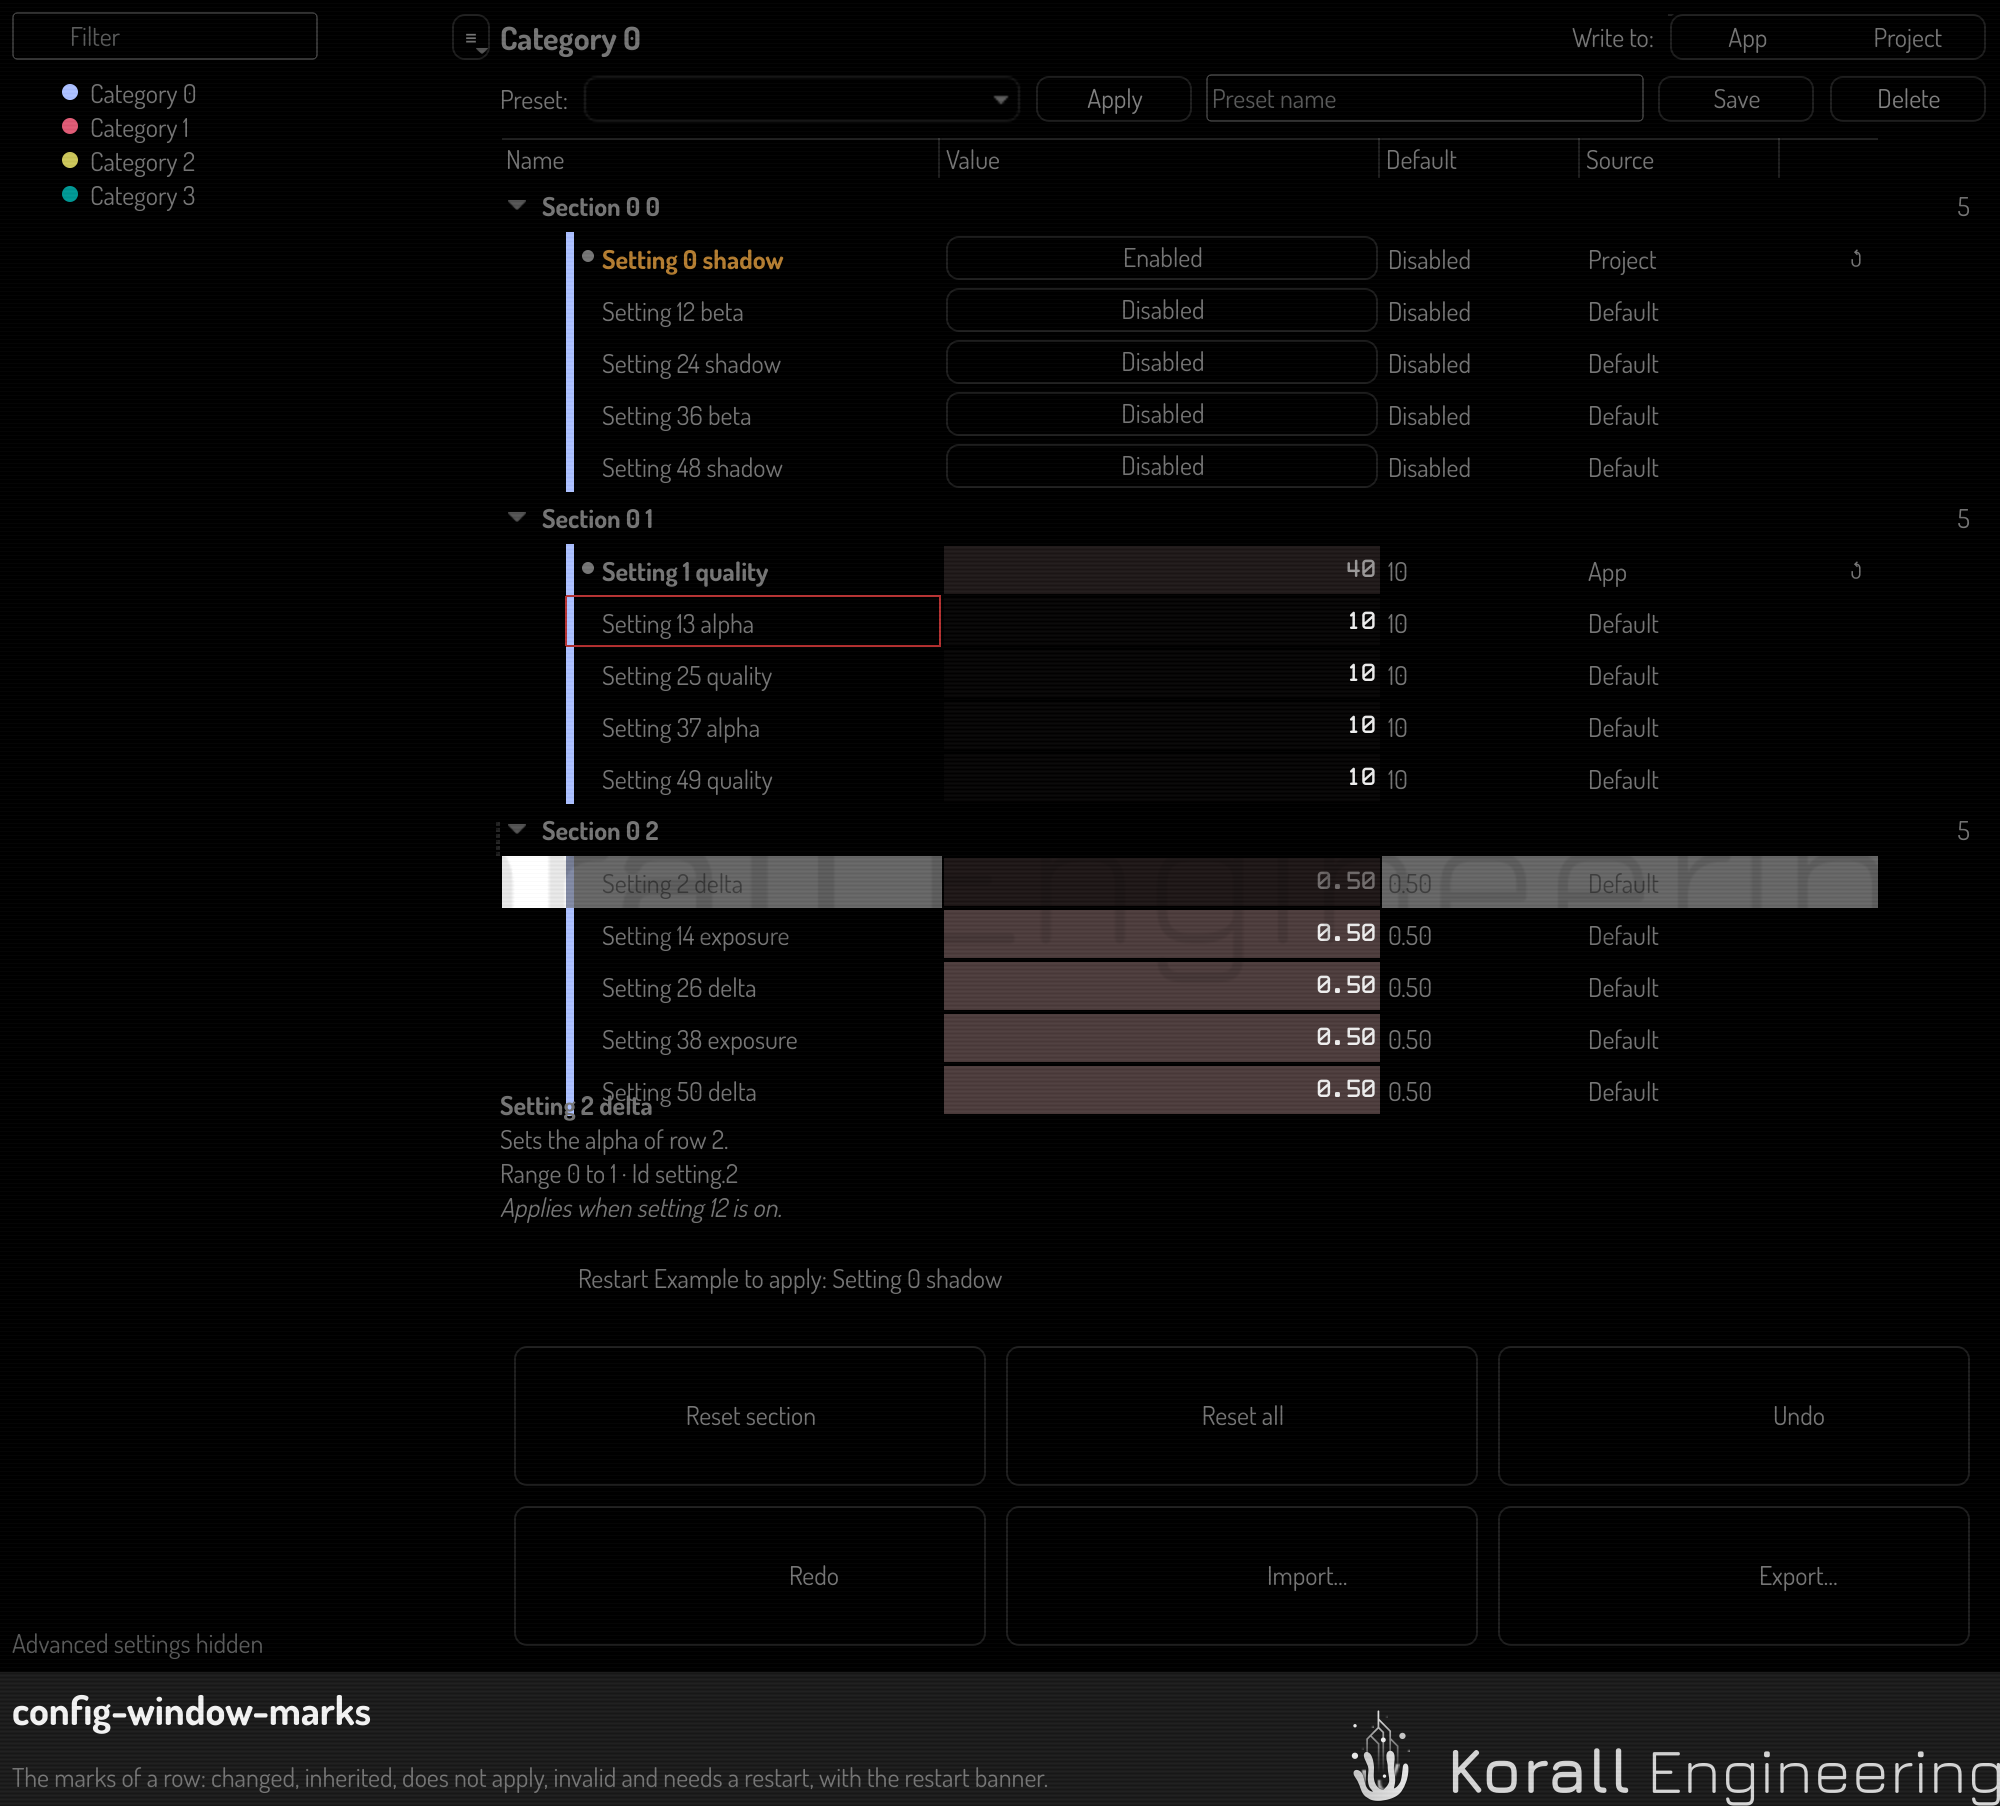Image resolution: width=2000 pixels, height=1806 pixels.
Task: Click Setting 38 exposure slider
Action: click(x=1162, y=1038)
